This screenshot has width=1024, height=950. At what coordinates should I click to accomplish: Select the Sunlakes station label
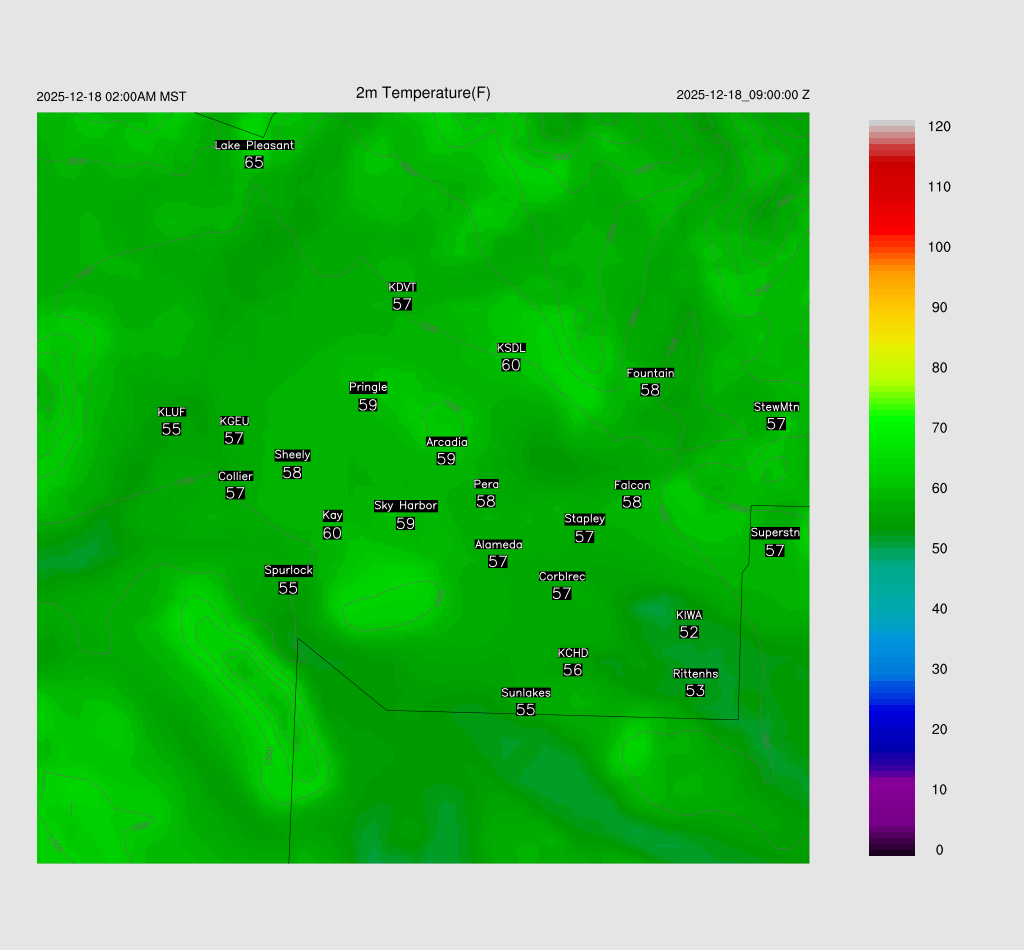[x=525, y=693]
